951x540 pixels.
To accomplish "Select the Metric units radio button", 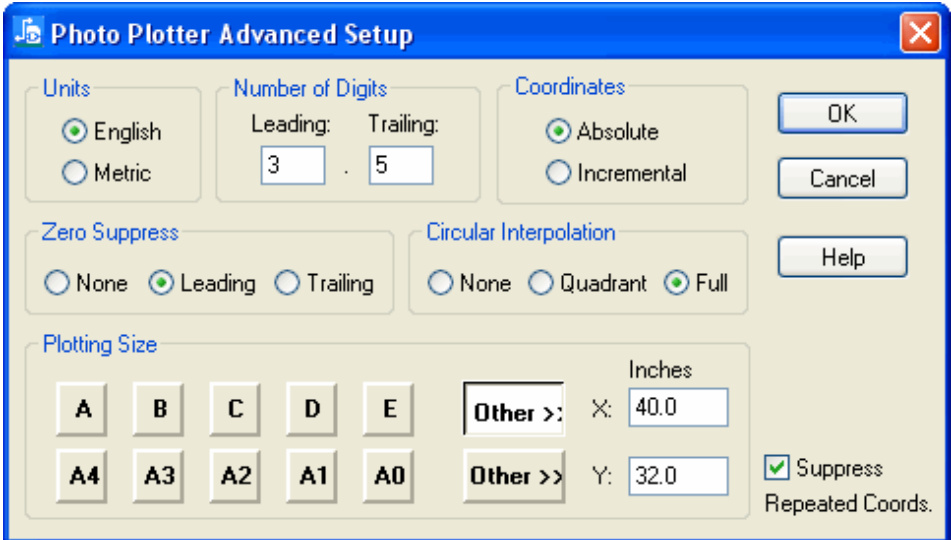I will (75, 173).
